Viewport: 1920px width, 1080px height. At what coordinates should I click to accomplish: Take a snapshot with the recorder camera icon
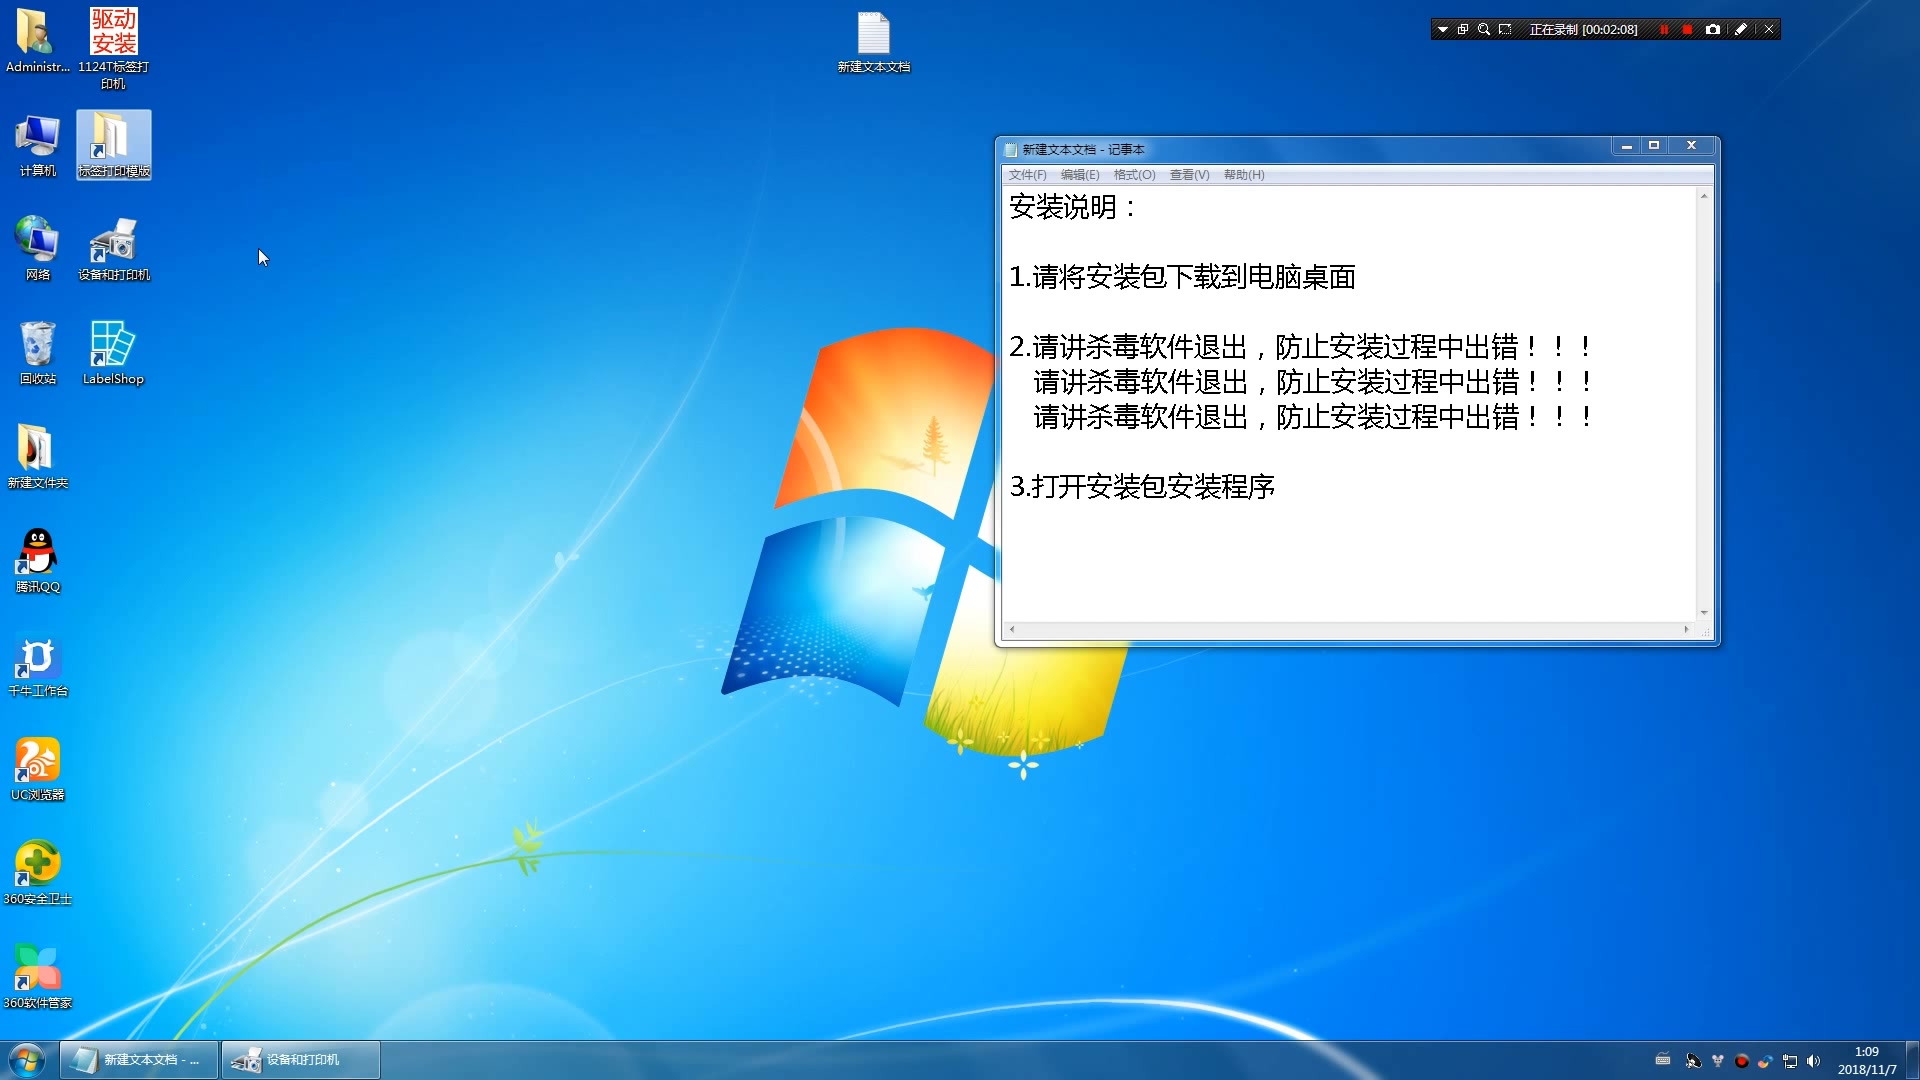pyautogui.click(x=1713, y=30)
